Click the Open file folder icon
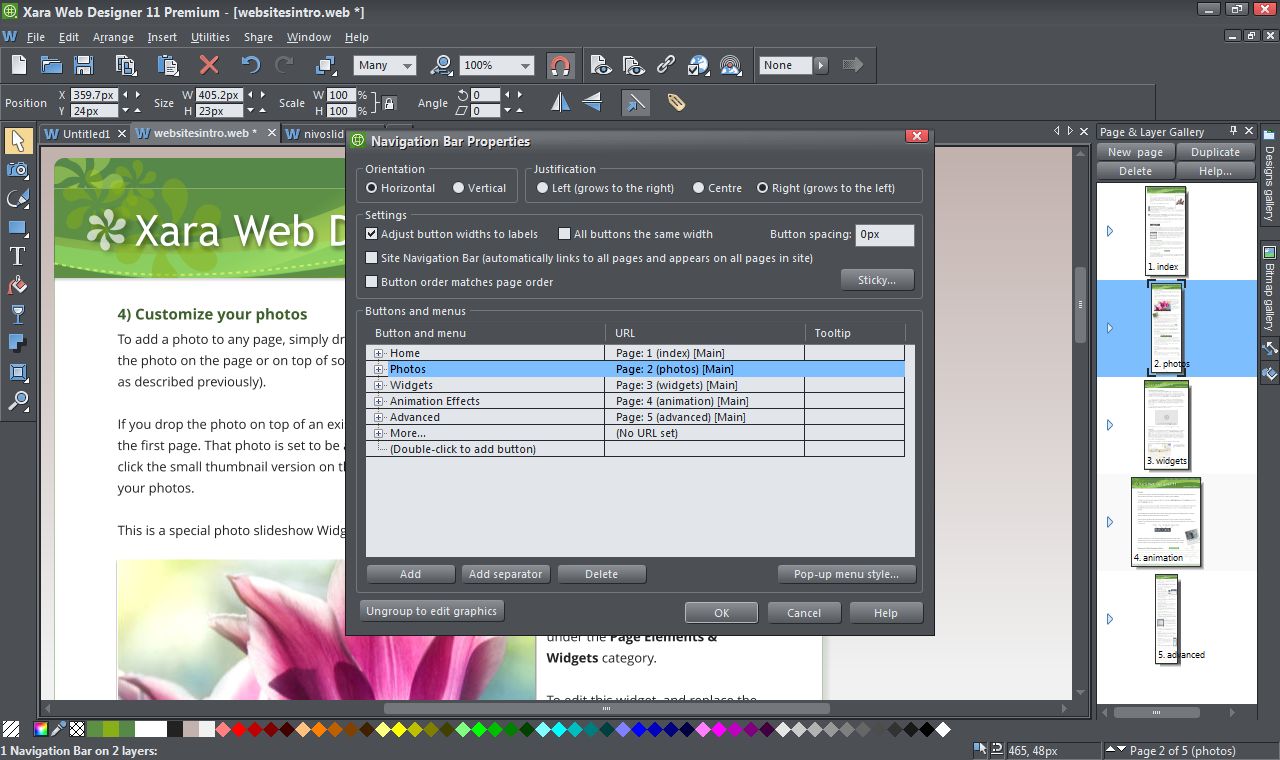This screenshot has height=760, width=1280. [51, 65]
